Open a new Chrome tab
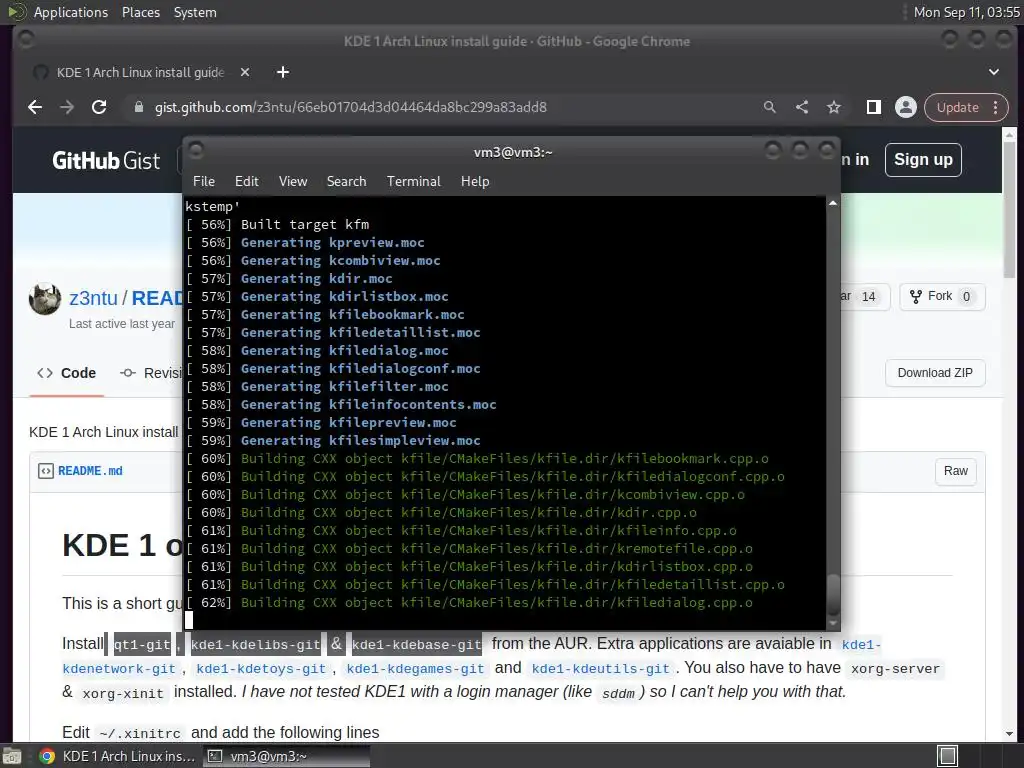Image resolution: width=1024 pixels, height=768 pixels. pyautogui.click(x=283, y=72)
